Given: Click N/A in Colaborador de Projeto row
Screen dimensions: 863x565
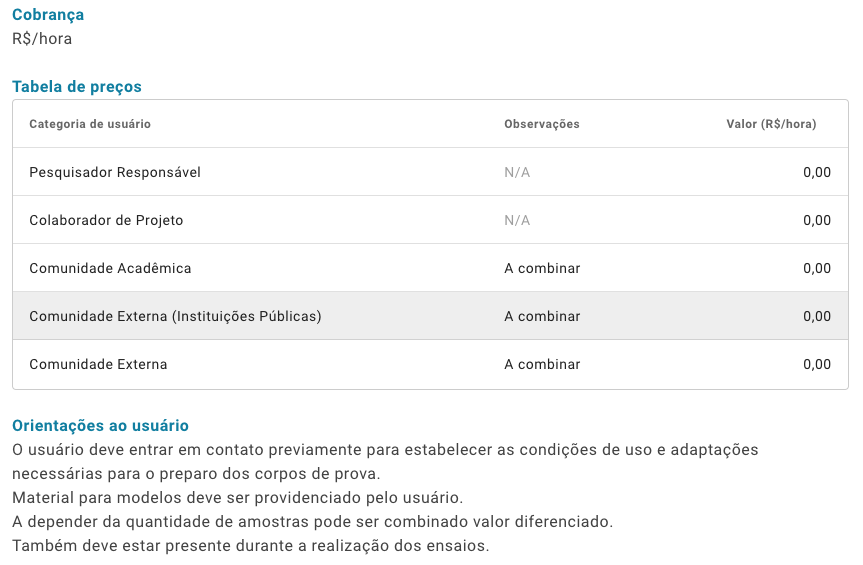Looking at the screenshot, I should 517,220.
